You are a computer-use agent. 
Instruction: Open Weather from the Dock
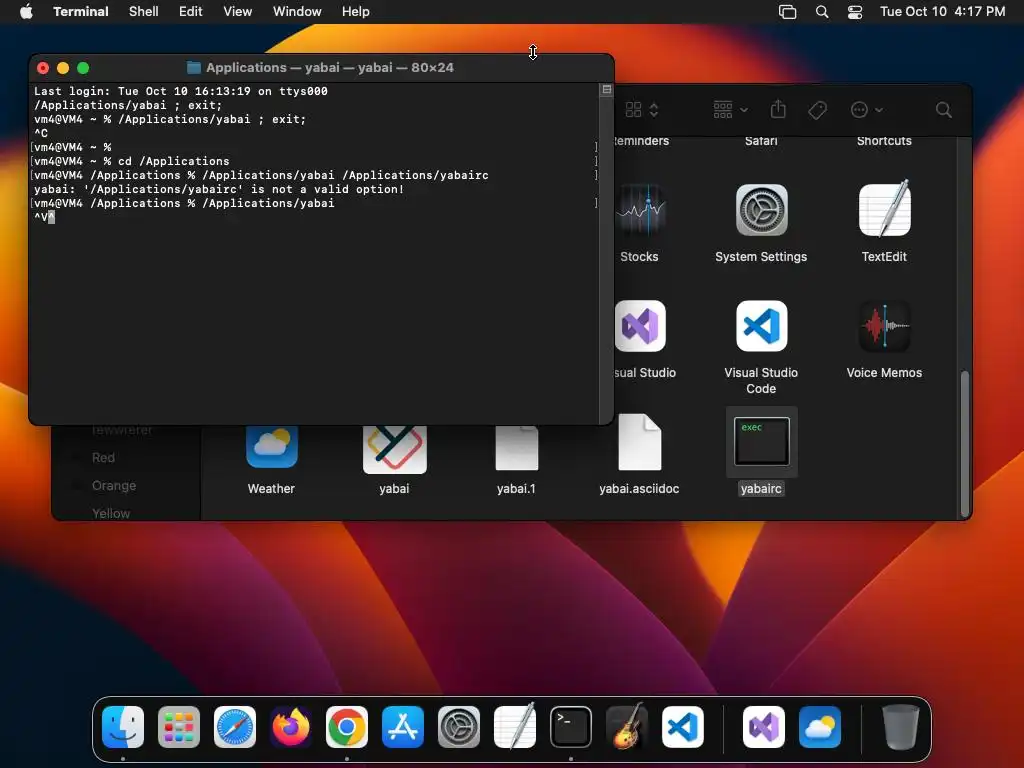point(820,727)
